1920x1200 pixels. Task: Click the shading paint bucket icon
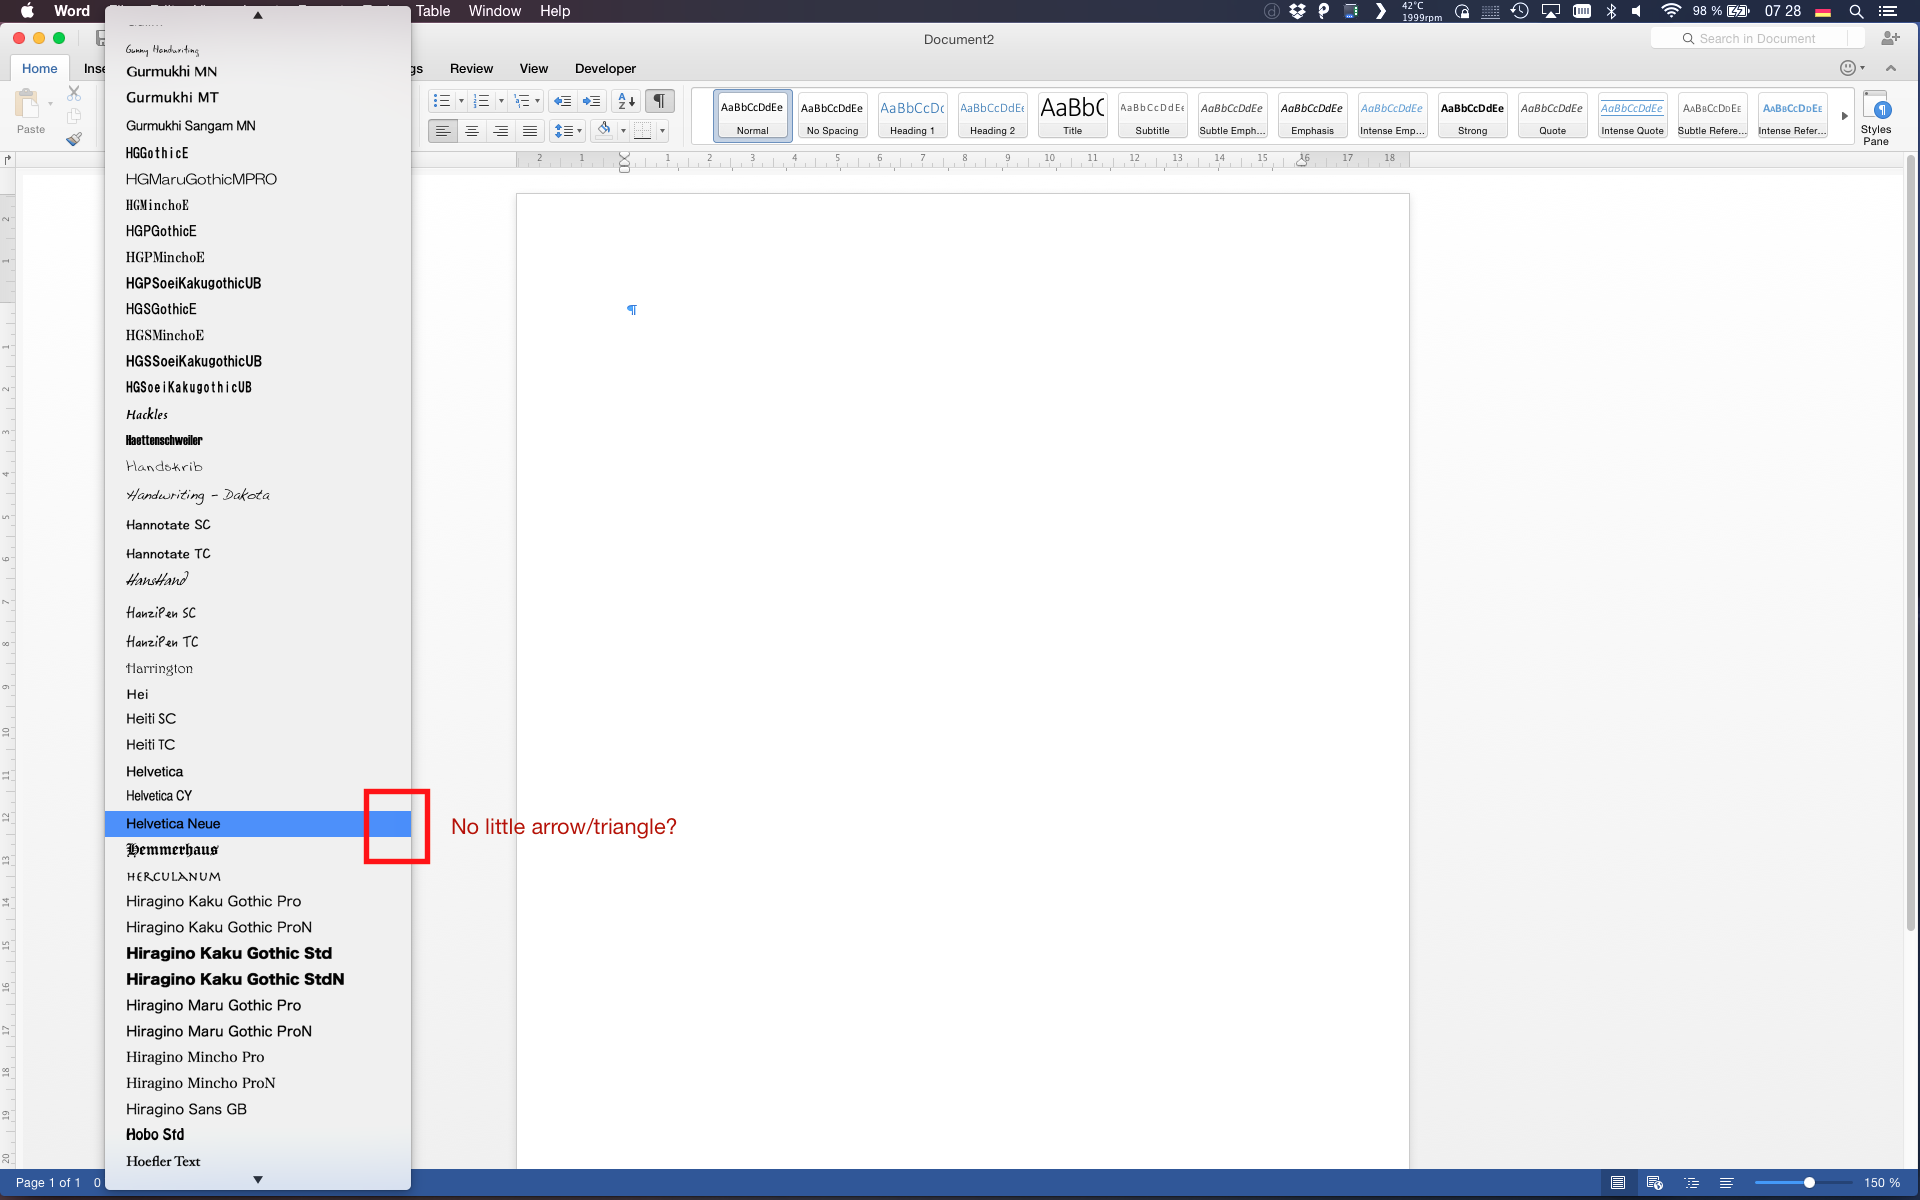tap(603, 130)
